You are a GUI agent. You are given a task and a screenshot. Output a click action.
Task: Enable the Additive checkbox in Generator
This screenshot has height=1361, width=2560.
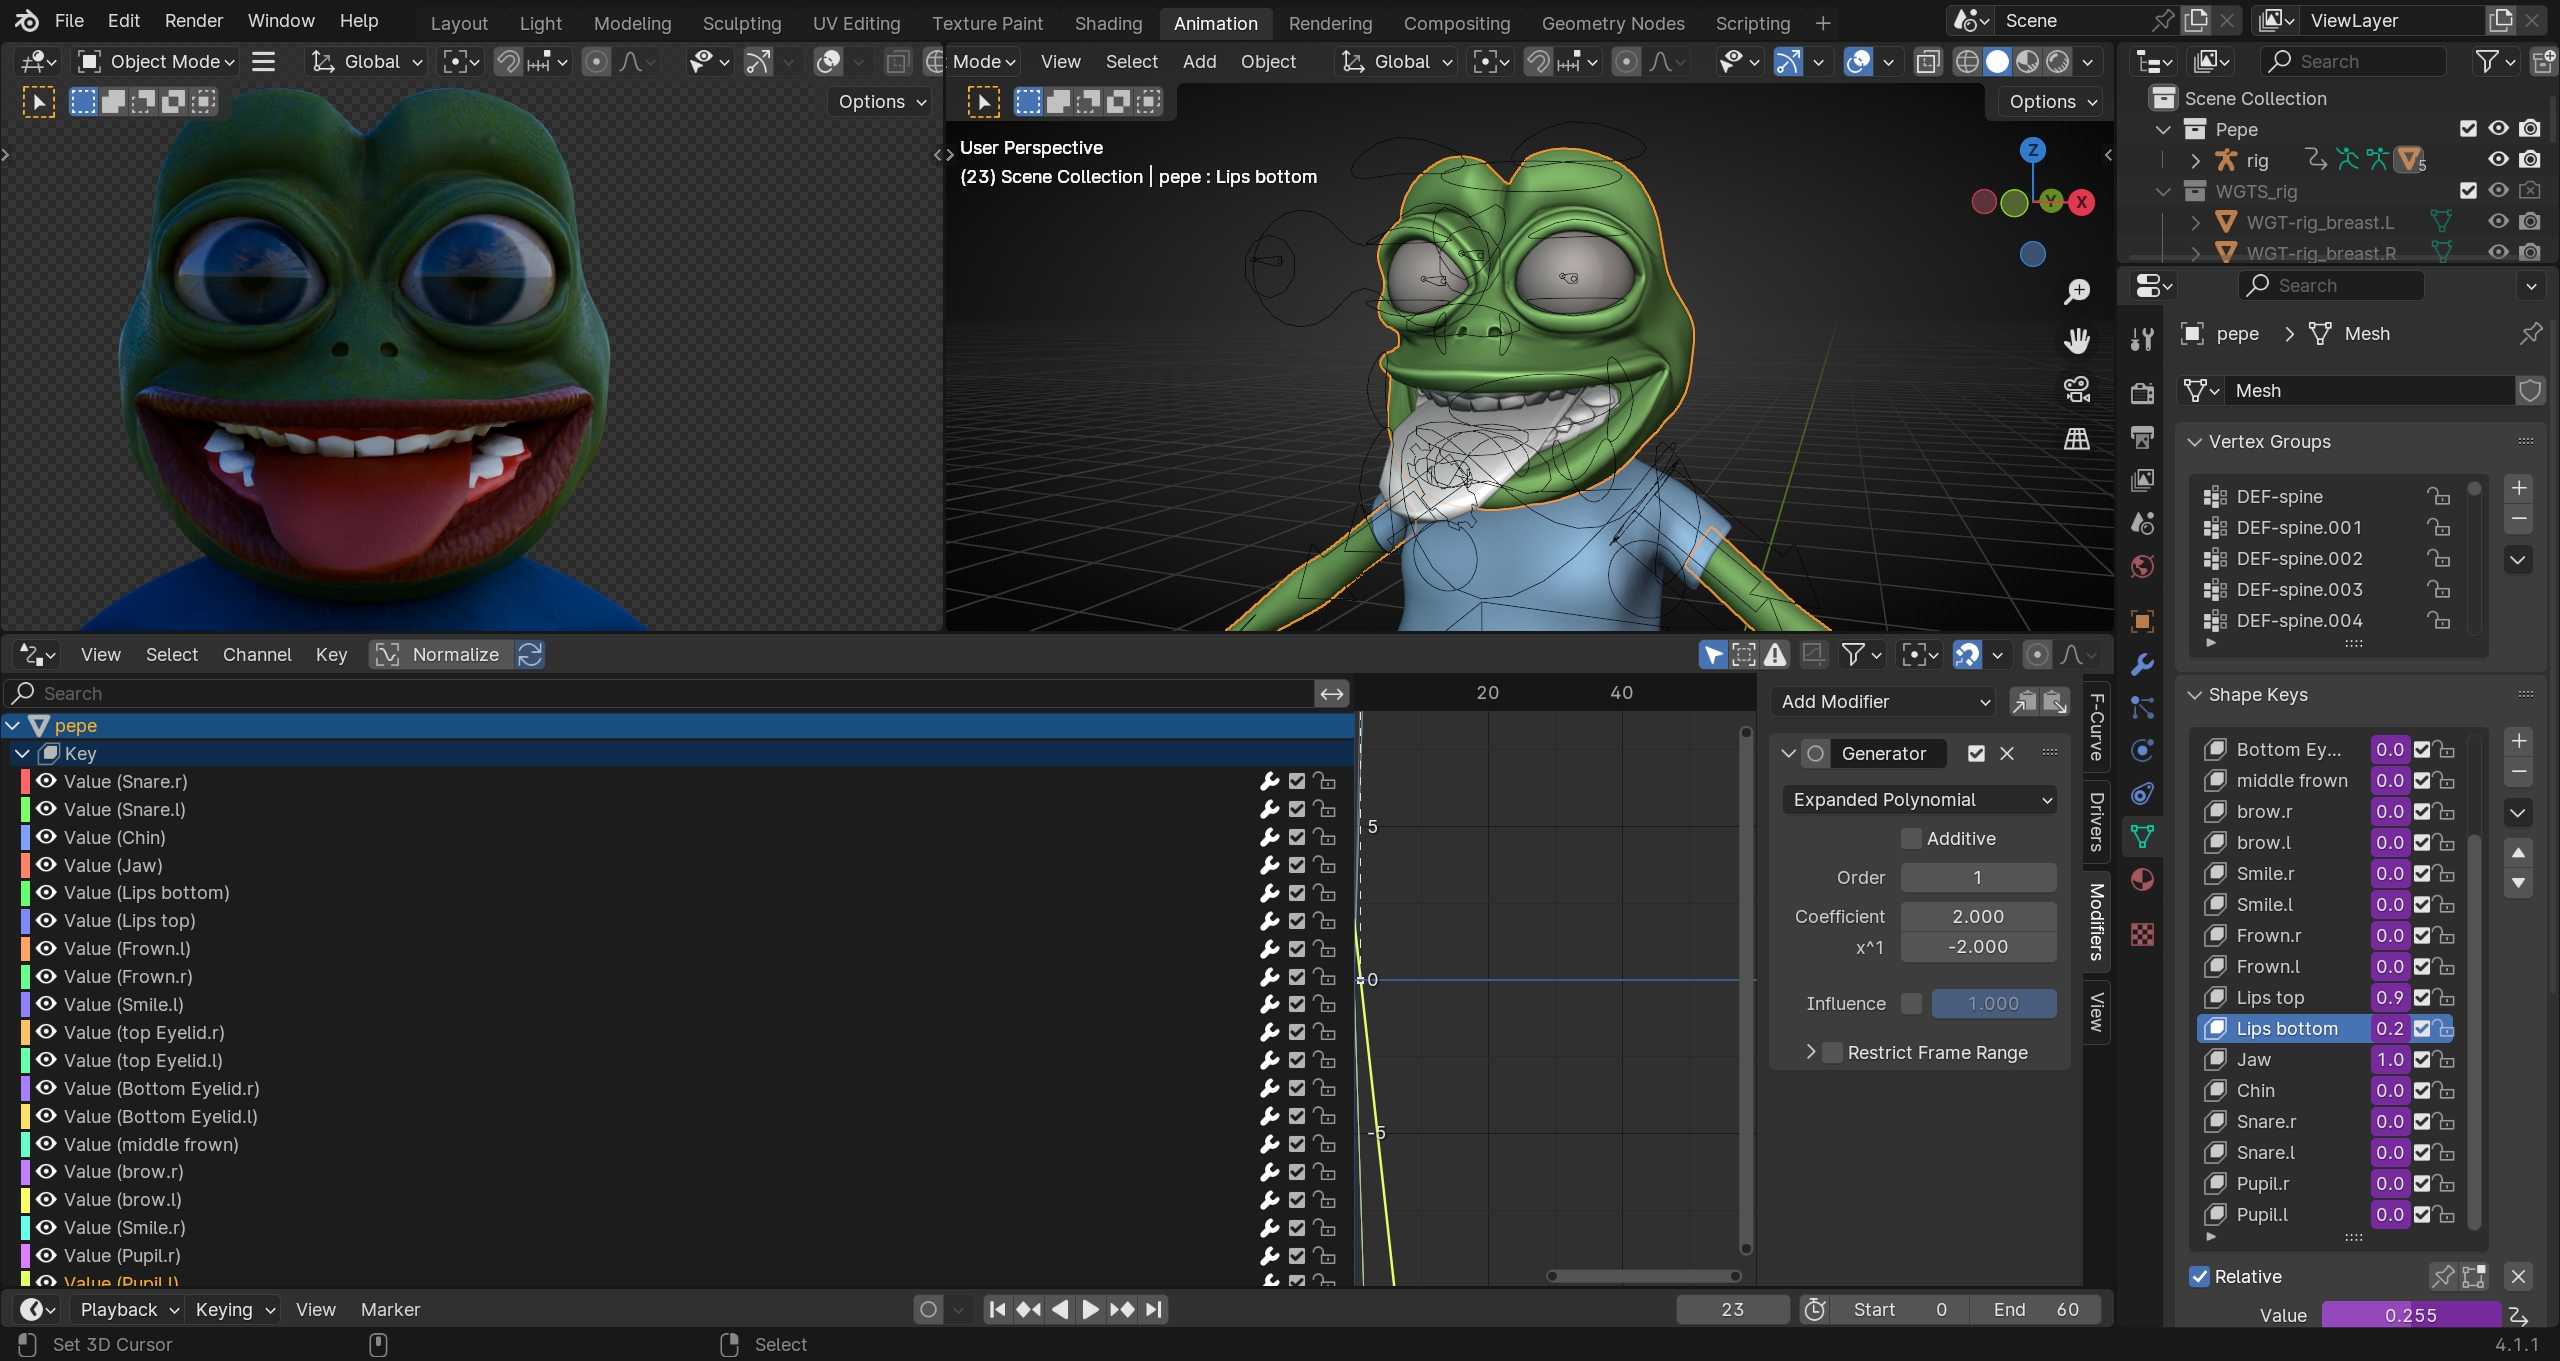pyautogui.click(x=1911, y=838)
